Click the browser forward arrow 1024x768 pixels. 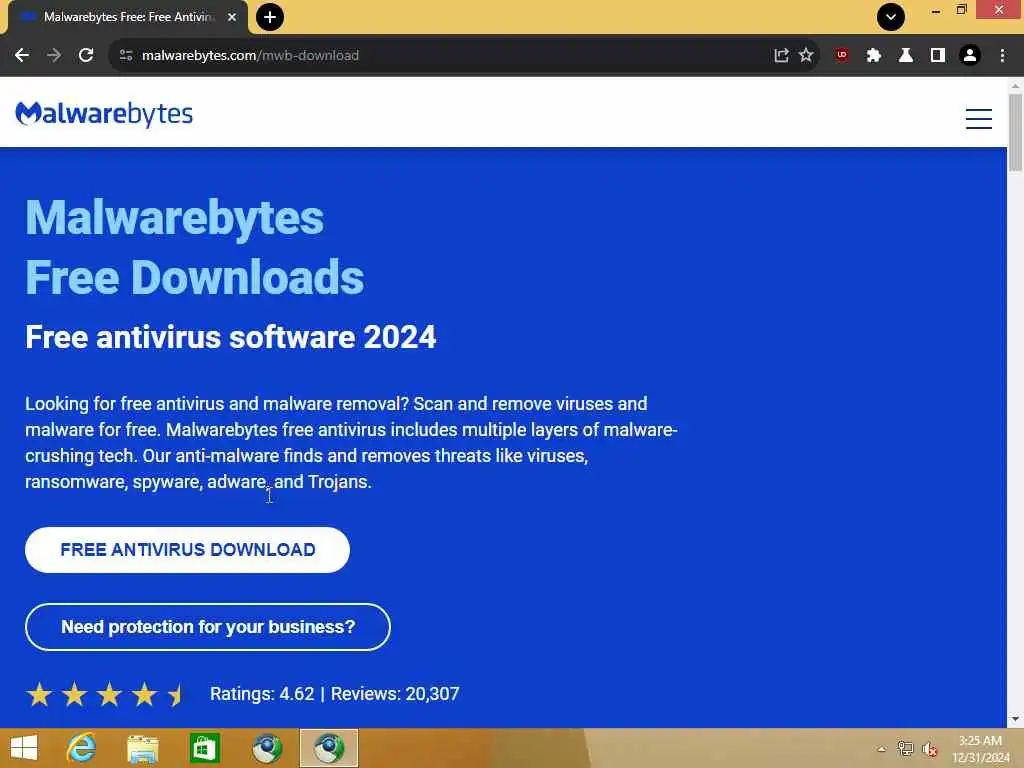coord(54,56)
